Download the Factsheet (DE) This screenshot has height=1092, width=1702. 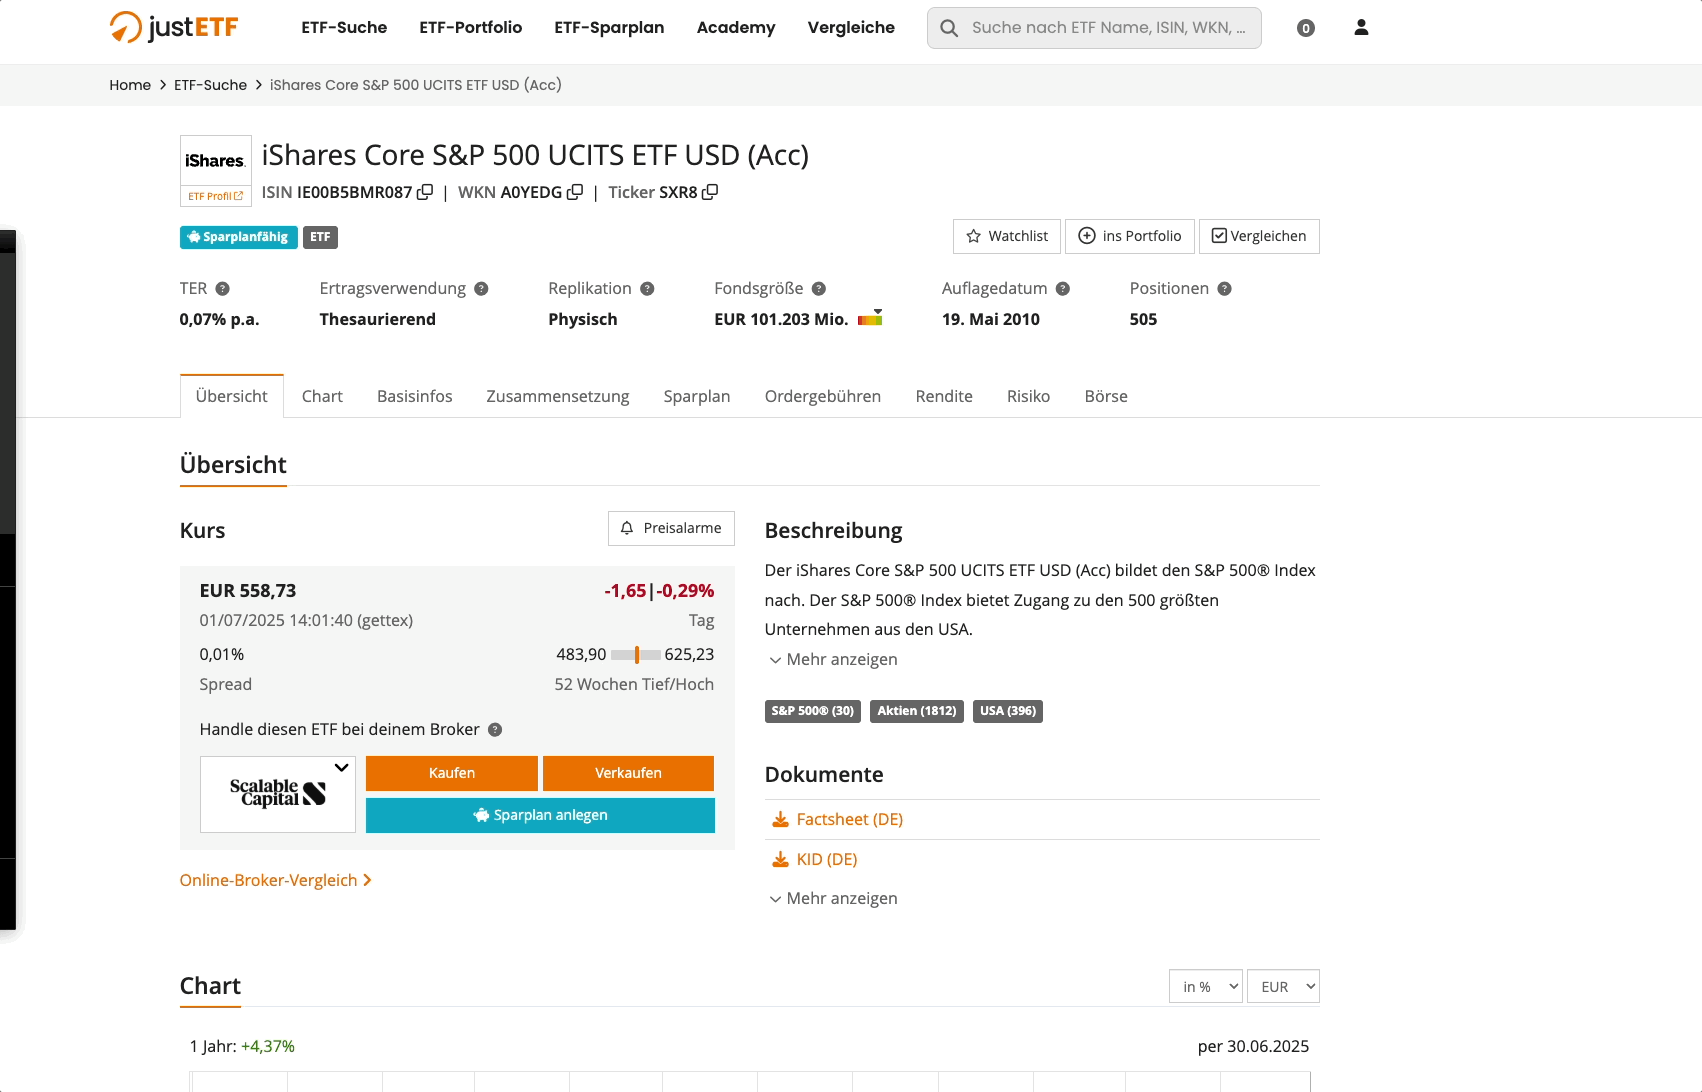(x=849, y=819)
